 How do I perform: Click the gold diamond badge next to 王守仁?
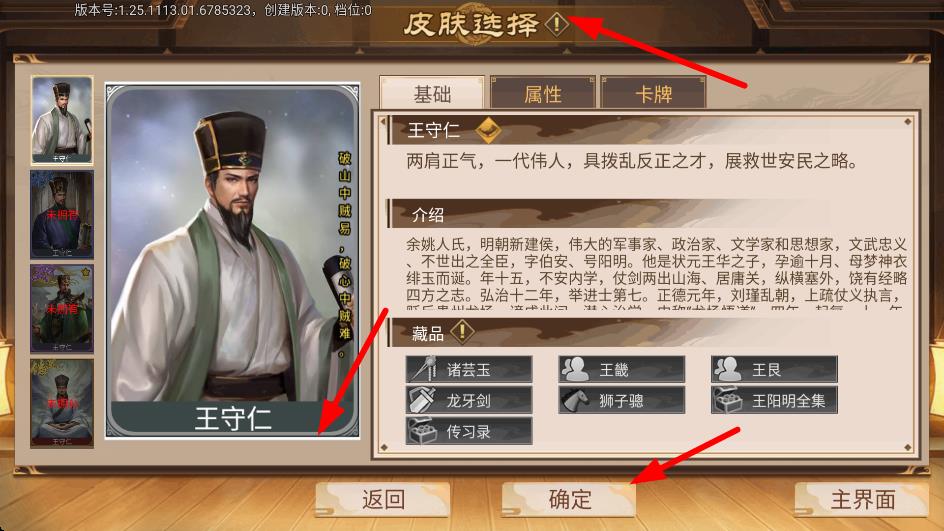click(488, 129)
